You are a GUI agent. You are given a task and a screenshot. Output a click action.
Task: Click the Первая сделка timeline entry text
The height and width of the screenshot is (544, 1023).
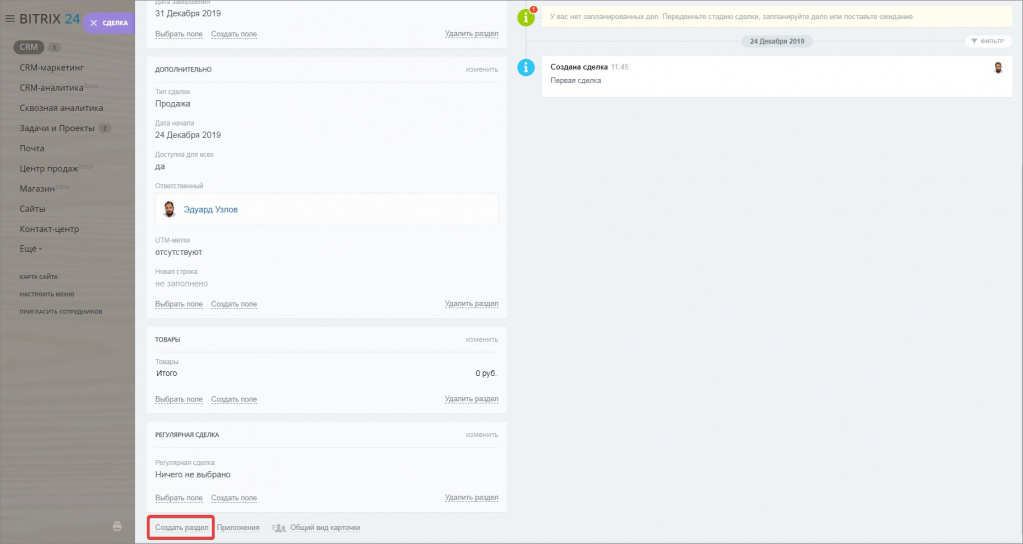(x=575, y=81)
